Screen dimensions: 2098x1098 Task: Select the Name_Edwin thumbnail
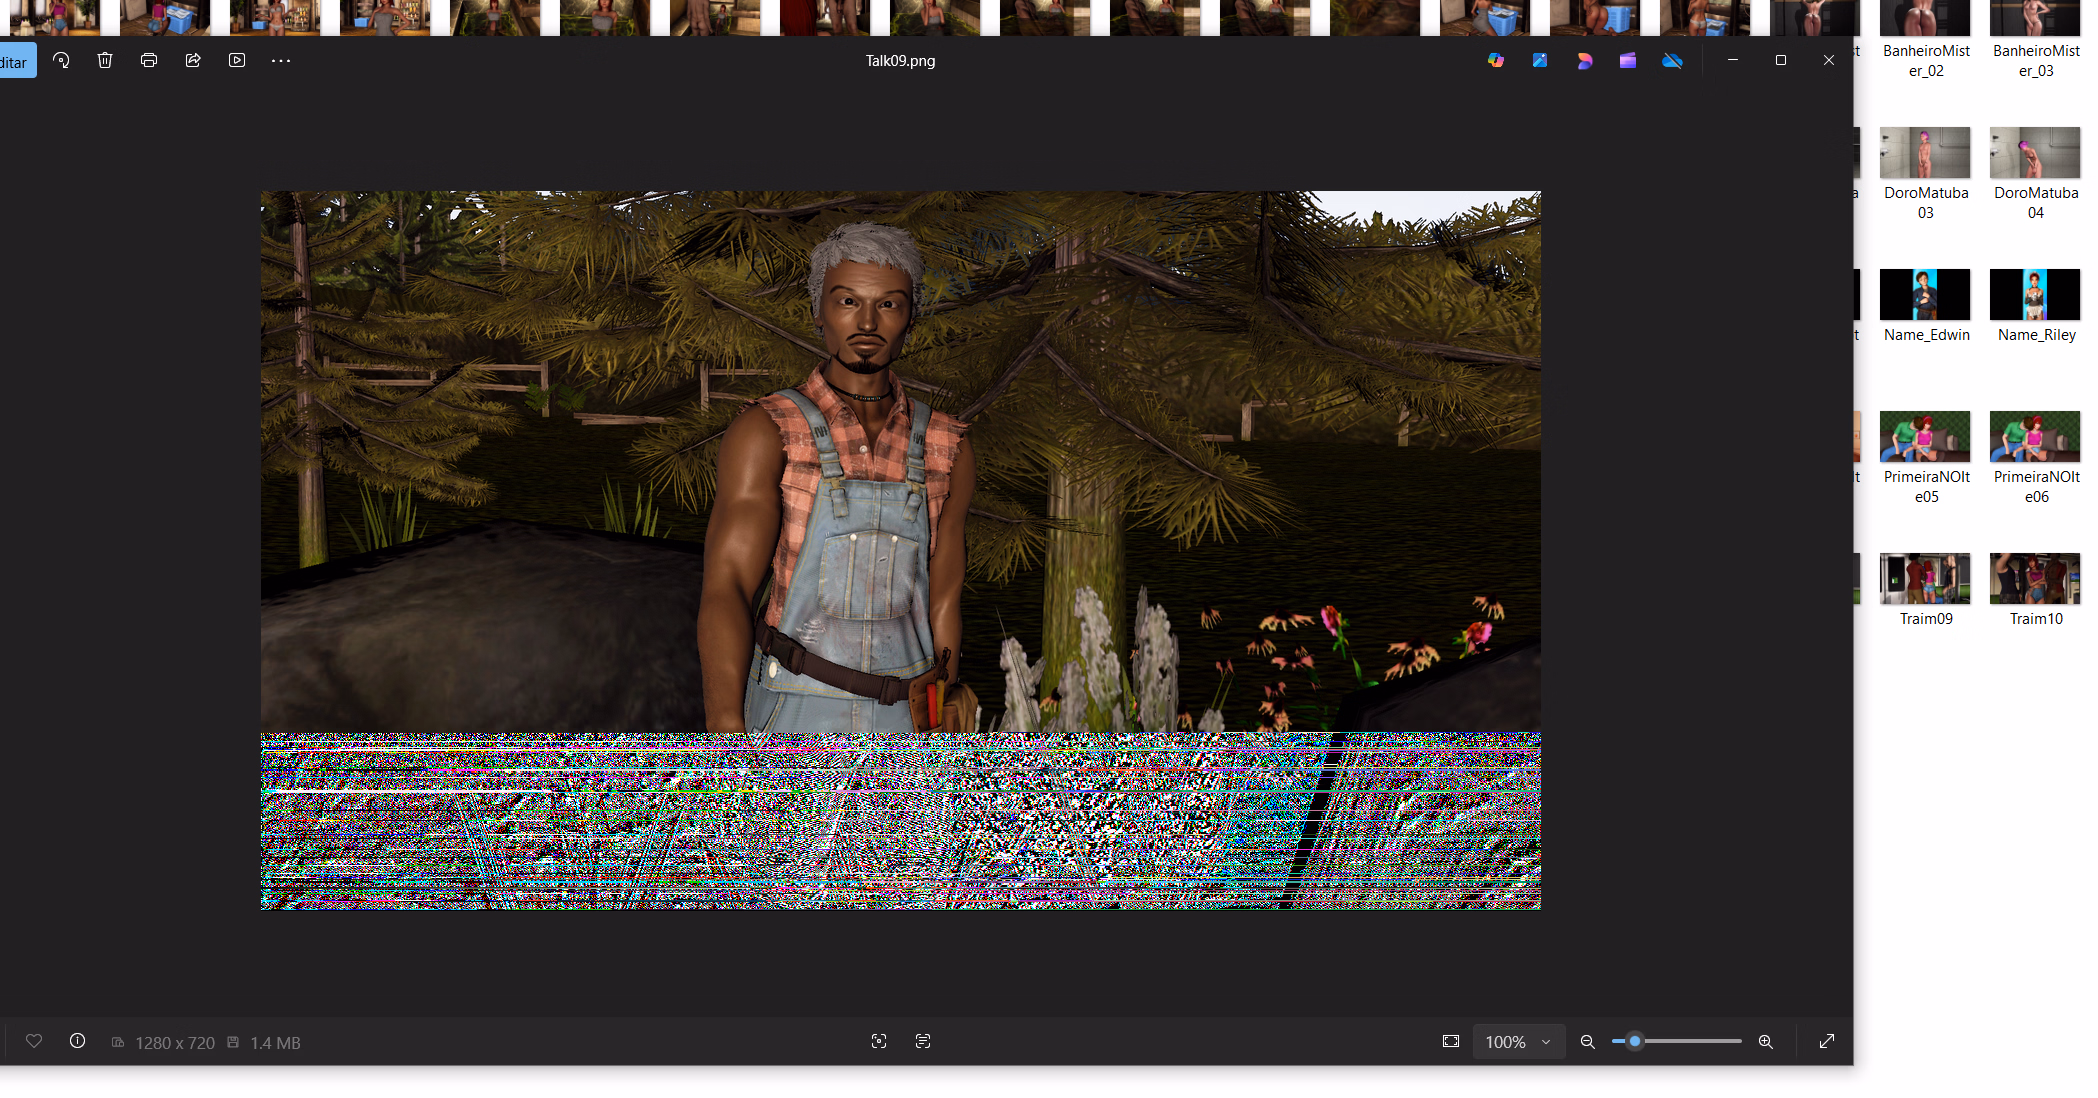coord(1925,295)
